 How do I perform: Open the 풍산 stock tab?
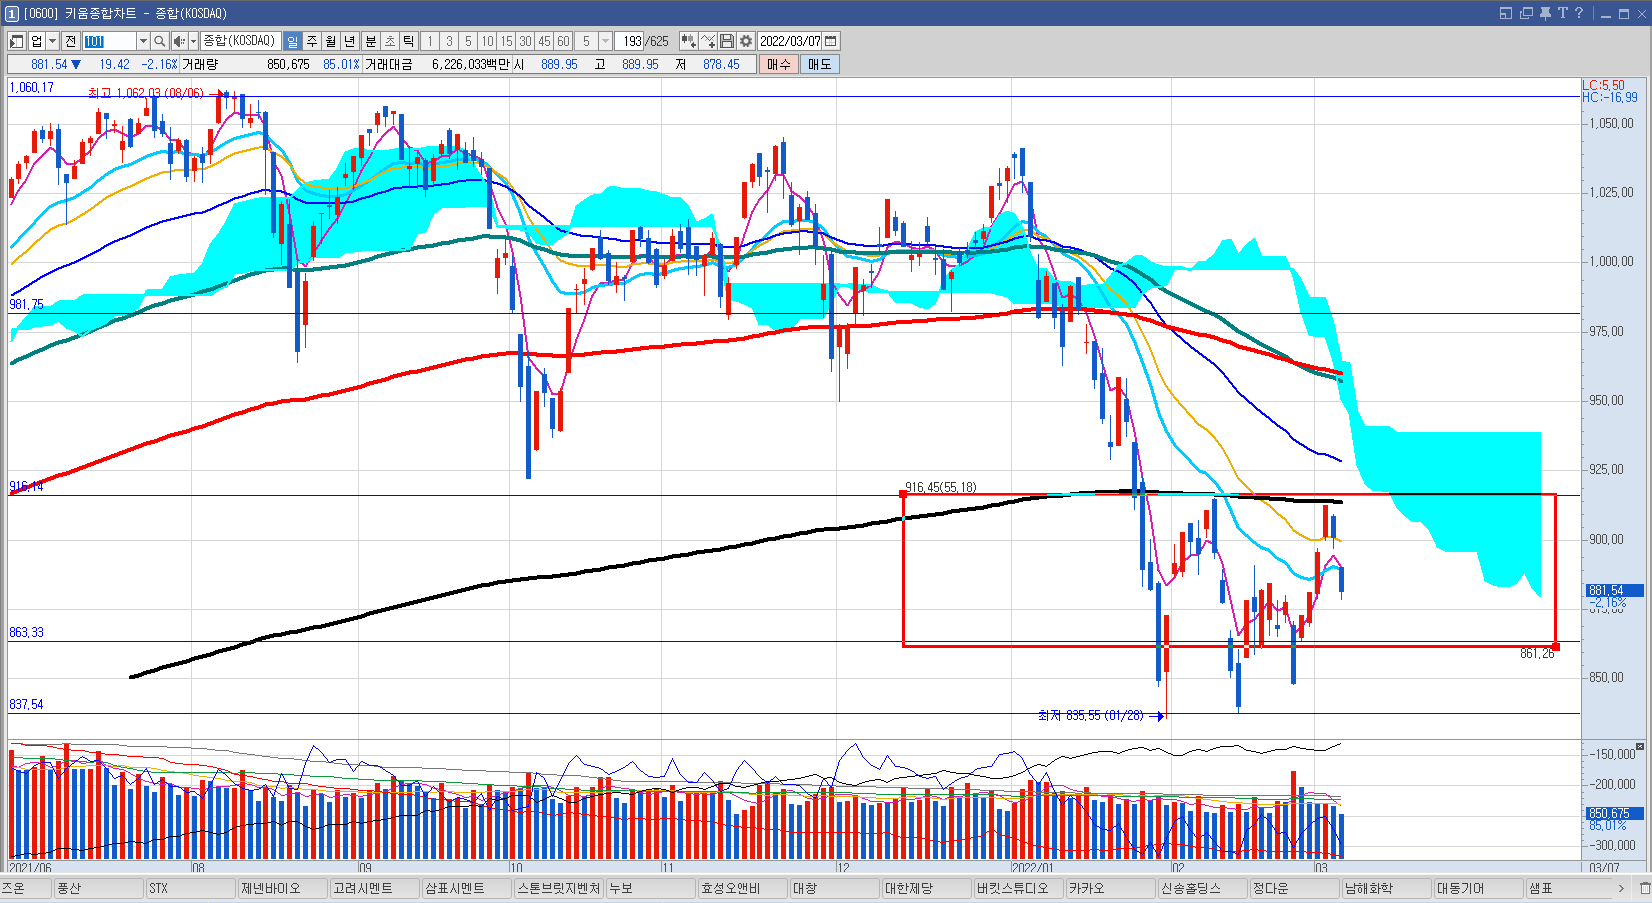(99, 888)
